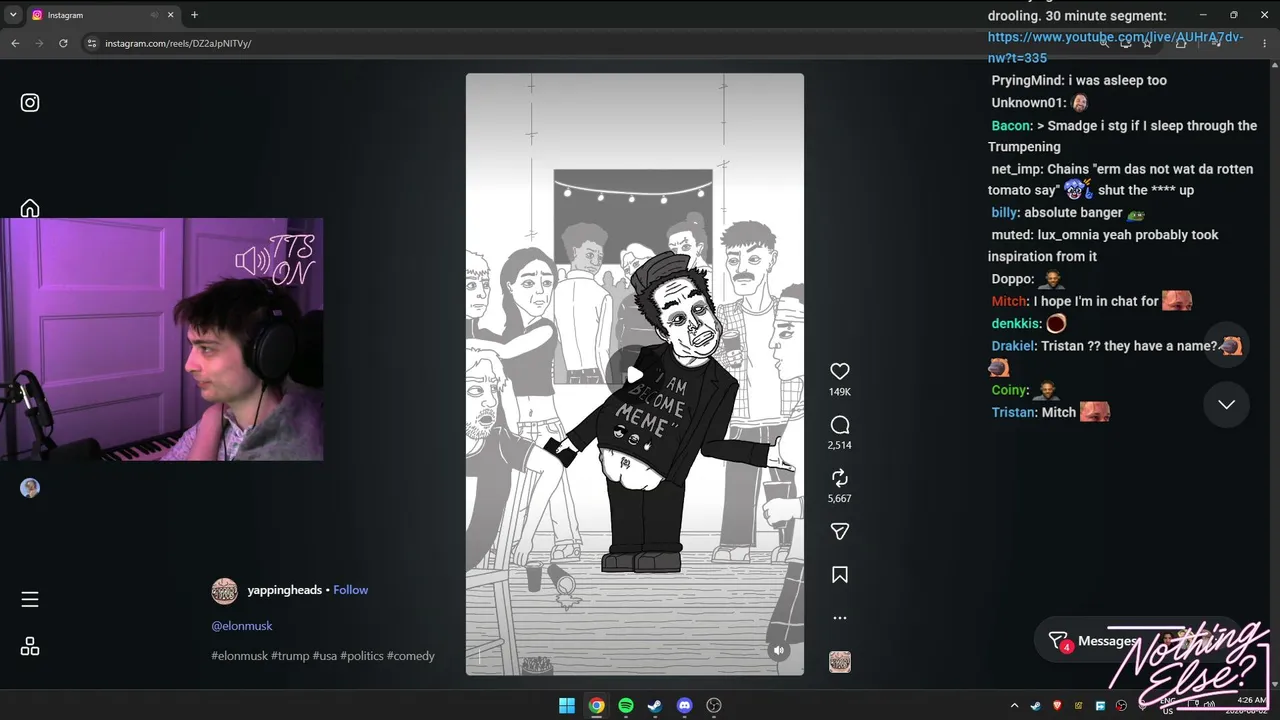Screen dimensions: 1280x720
Task: Expand the system tray hidden icons chevron
Action: pos(1014,706)
